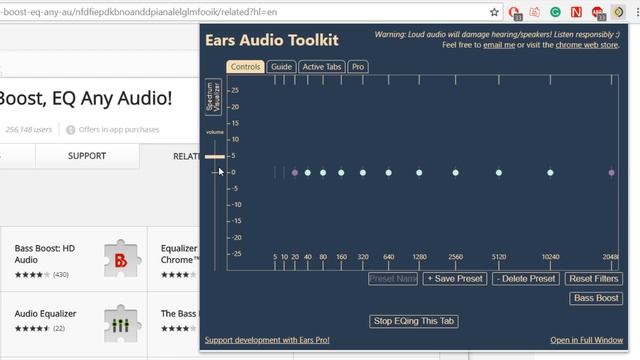
Task: Select the 2560 Hz filter dot
Action: click(456, 173)
